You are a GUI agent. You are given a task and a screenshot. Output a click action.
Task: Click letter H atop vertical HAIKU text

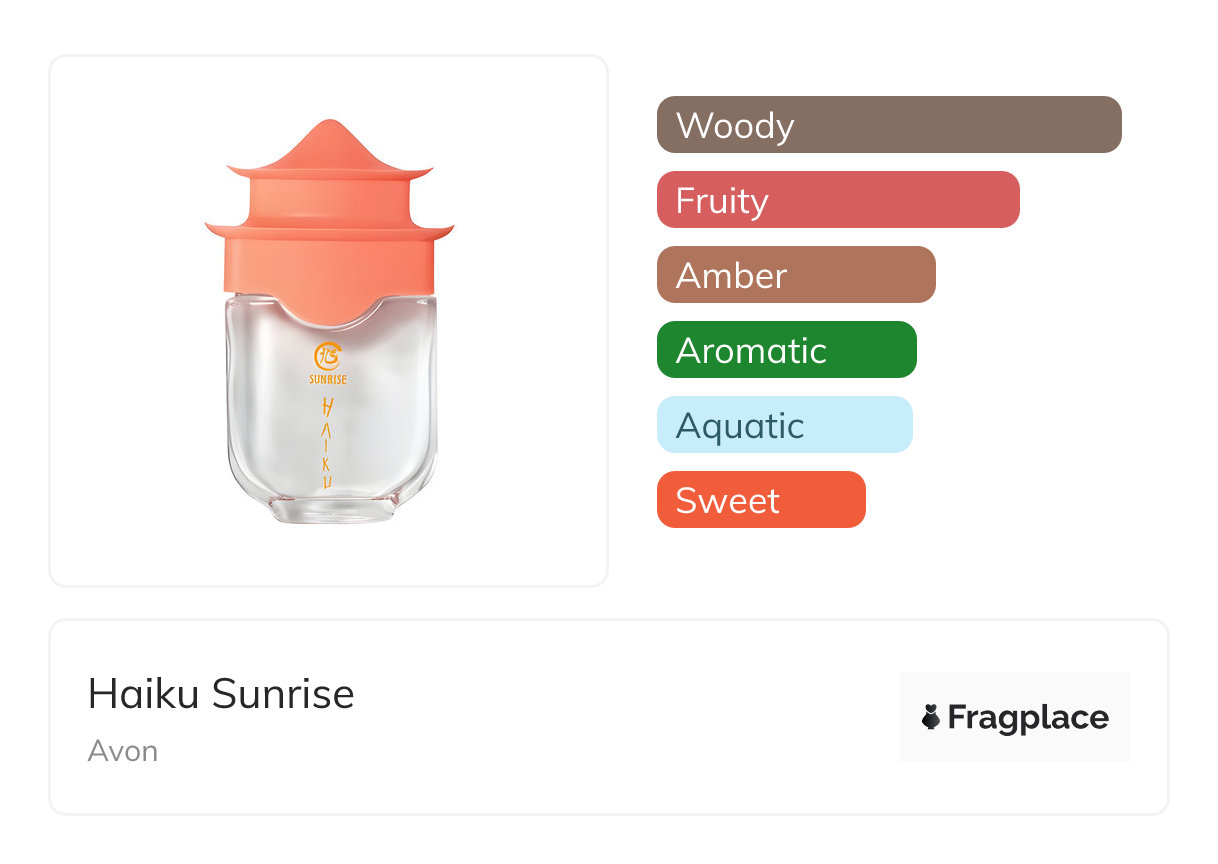(328, 407)
